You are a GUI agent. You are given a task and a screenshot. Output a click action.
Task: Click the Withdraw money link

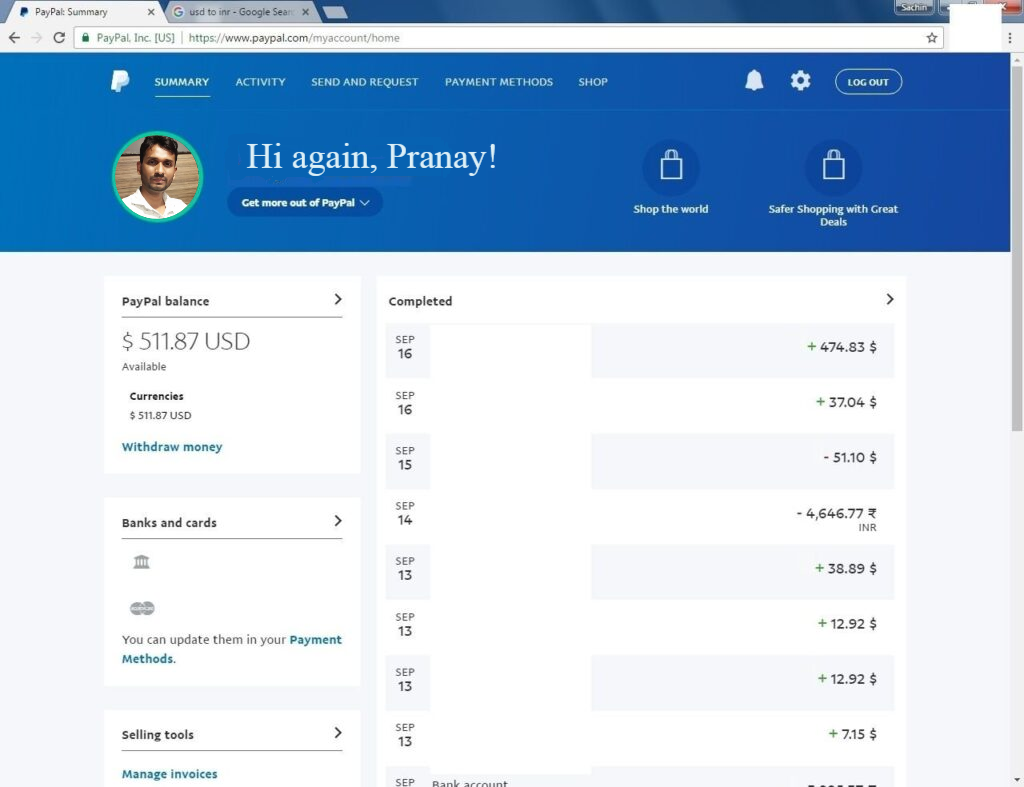(x=172, y=447)
